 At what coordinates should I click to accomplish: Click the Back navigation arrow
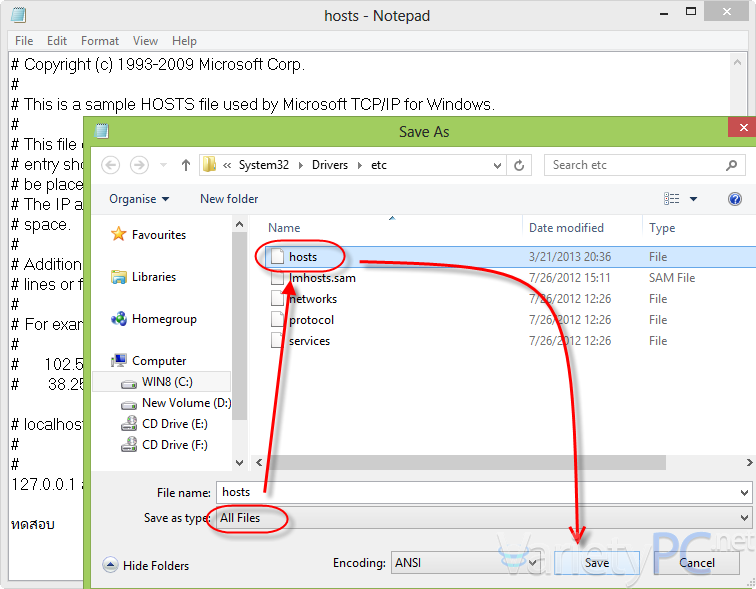click(111, 165)
